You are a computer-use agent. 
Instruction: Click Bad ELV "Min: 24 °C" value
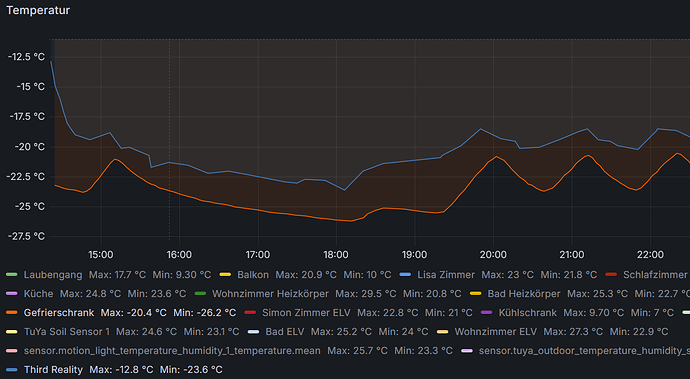tap(403, 331)
